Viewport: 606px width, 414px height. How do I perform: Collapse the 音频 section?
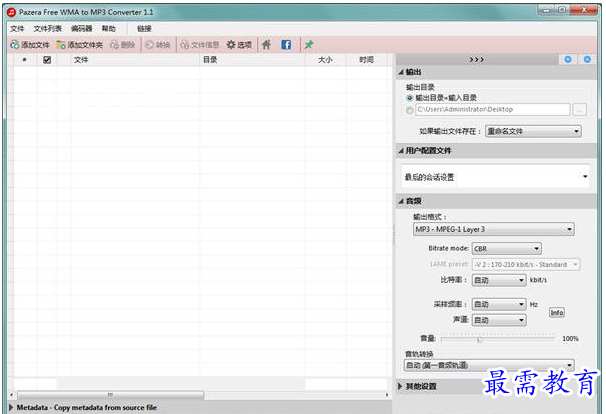tap(401, 201)
